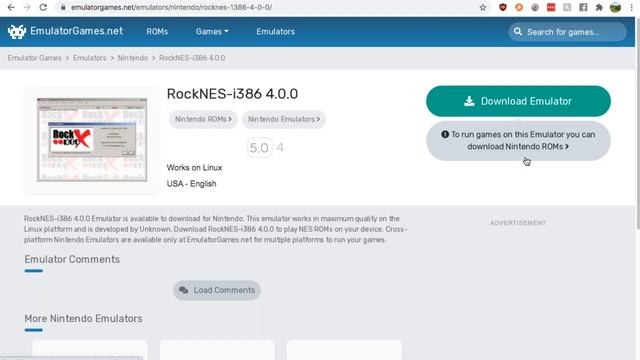Click the Works on Linux text
This screenshot has height=360, width=640.
point(194,168)
